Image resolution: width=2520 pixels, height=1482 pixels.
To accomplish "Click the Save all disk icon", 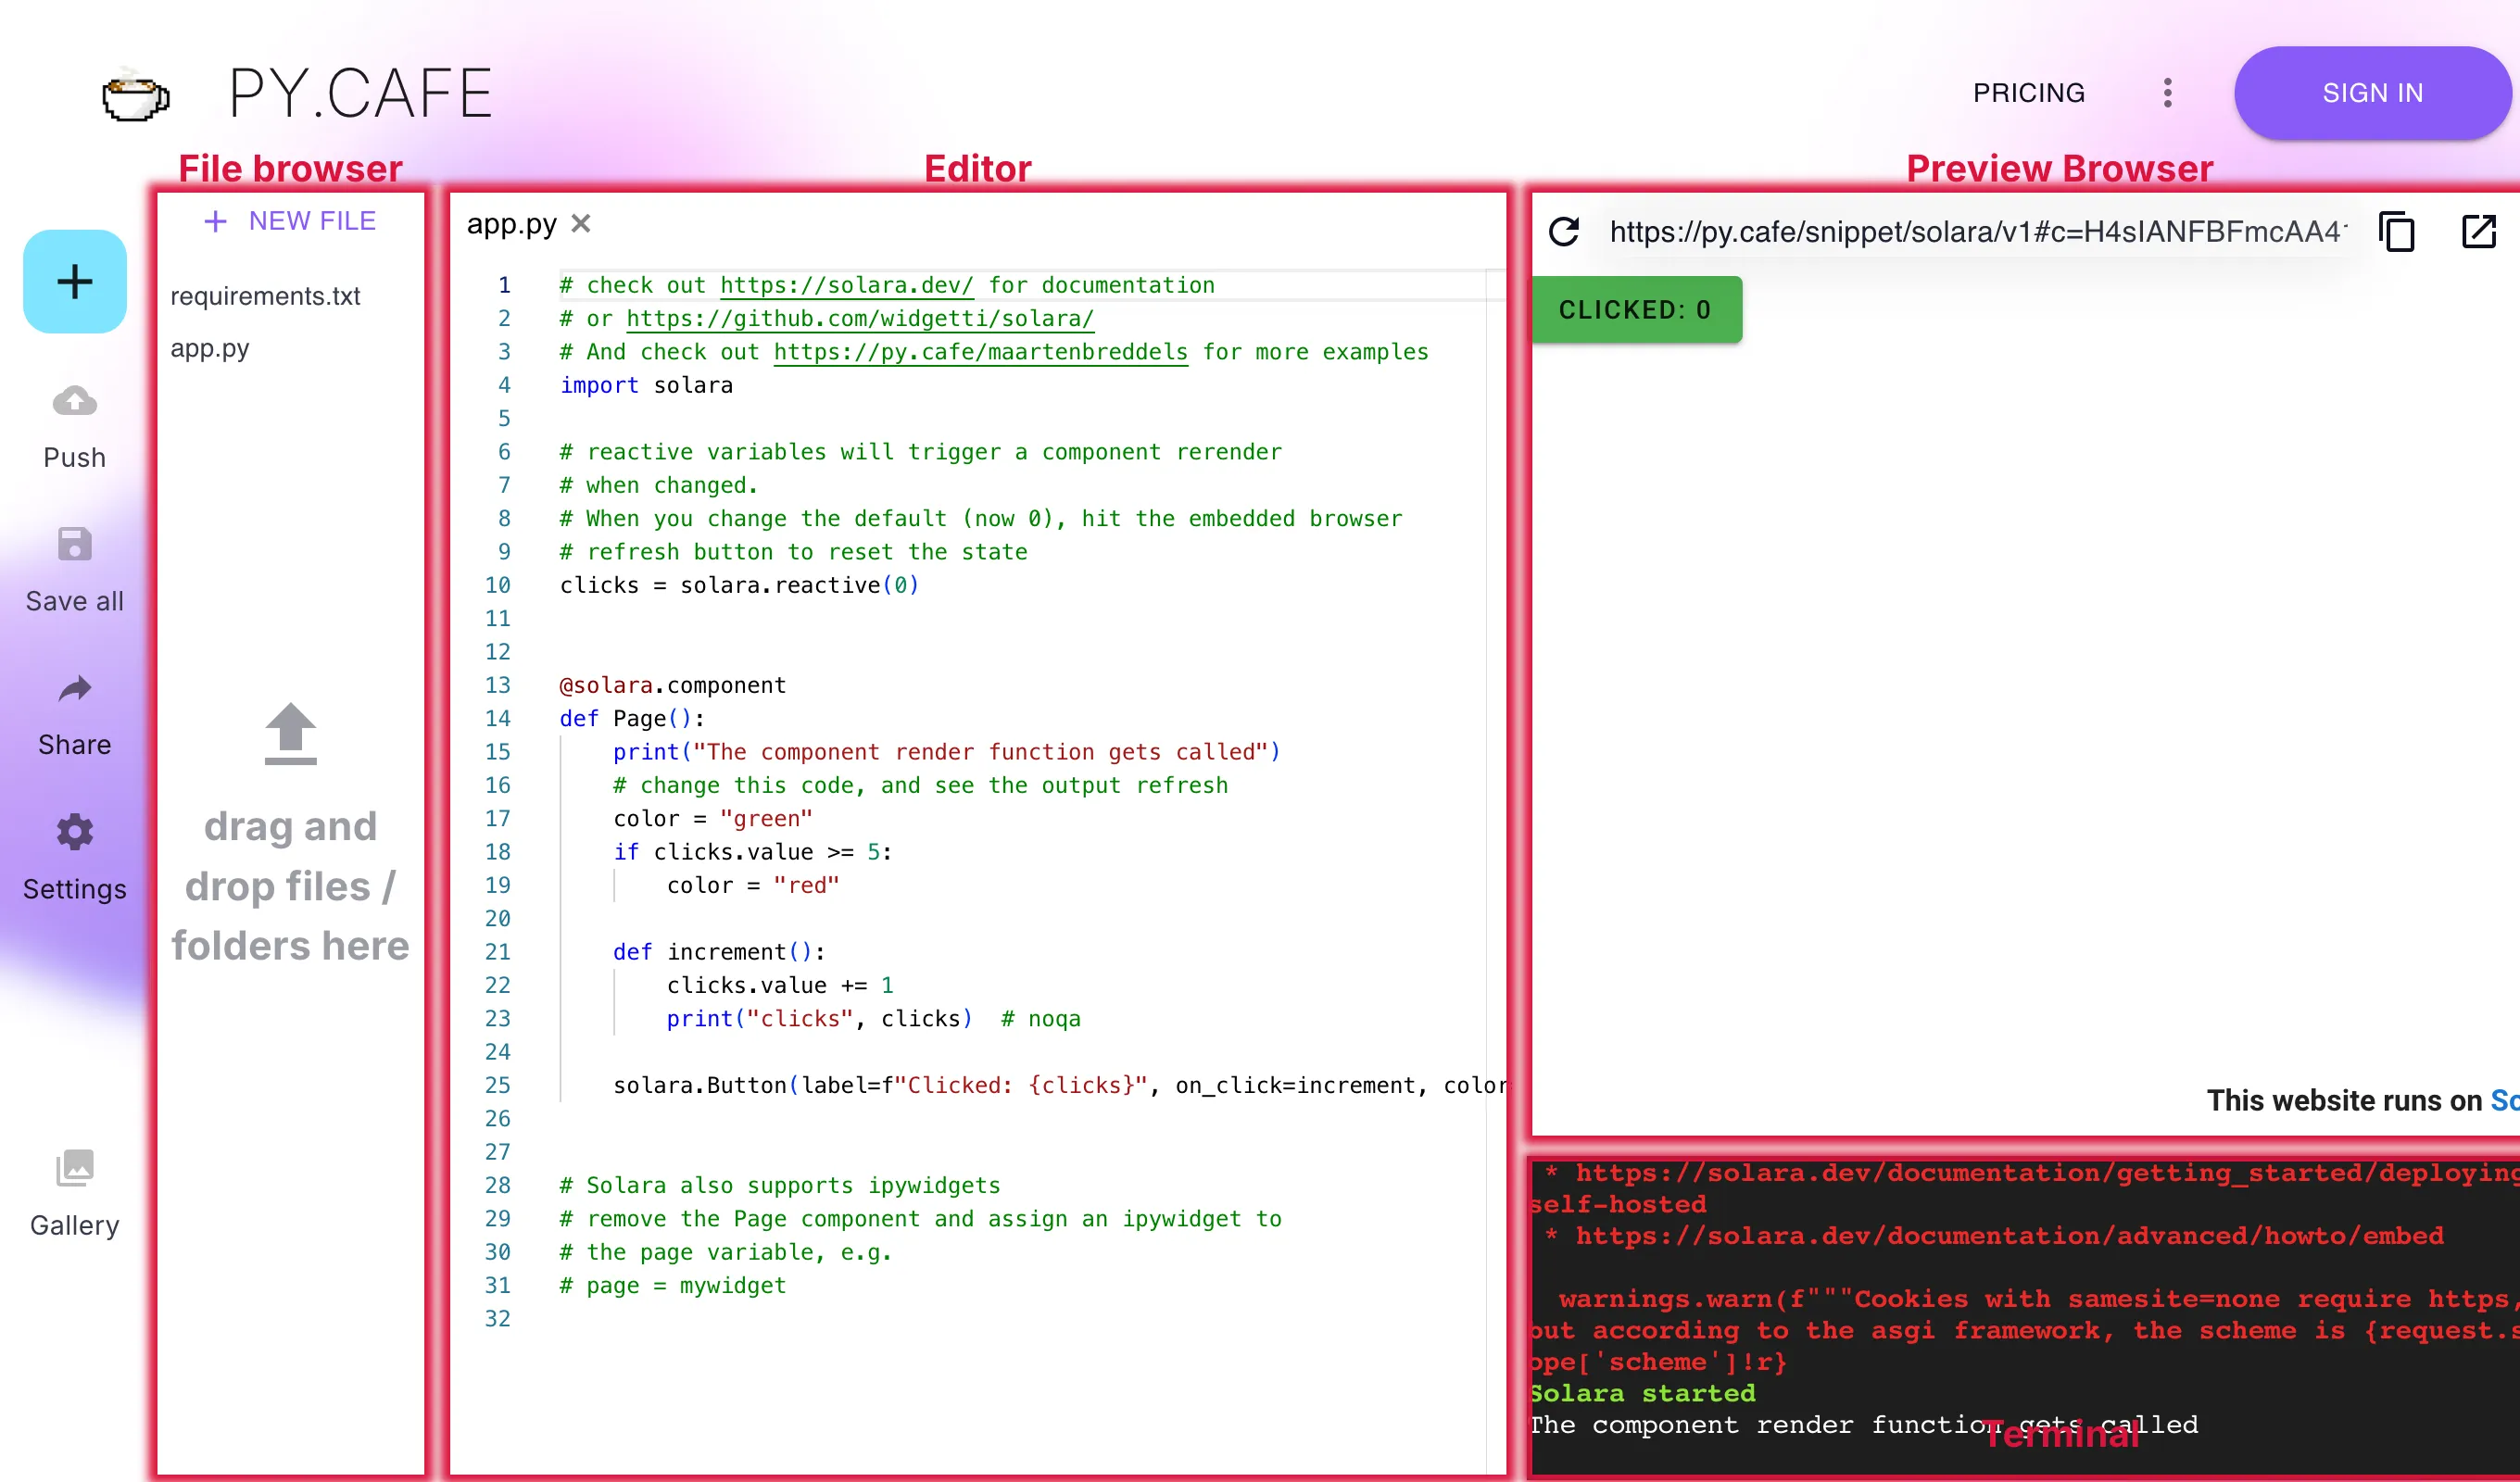I will pos(74,545).
